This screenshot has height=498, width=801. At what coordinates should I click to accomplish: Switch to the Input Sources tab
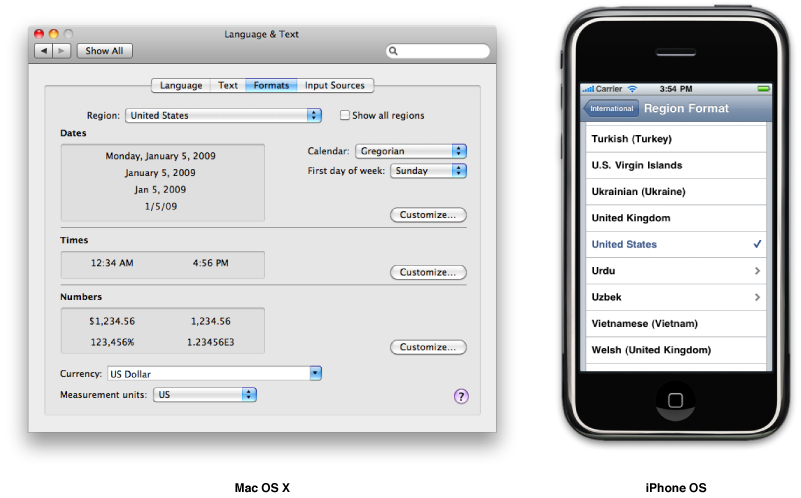pyautogui.click(x=335, y=85)
